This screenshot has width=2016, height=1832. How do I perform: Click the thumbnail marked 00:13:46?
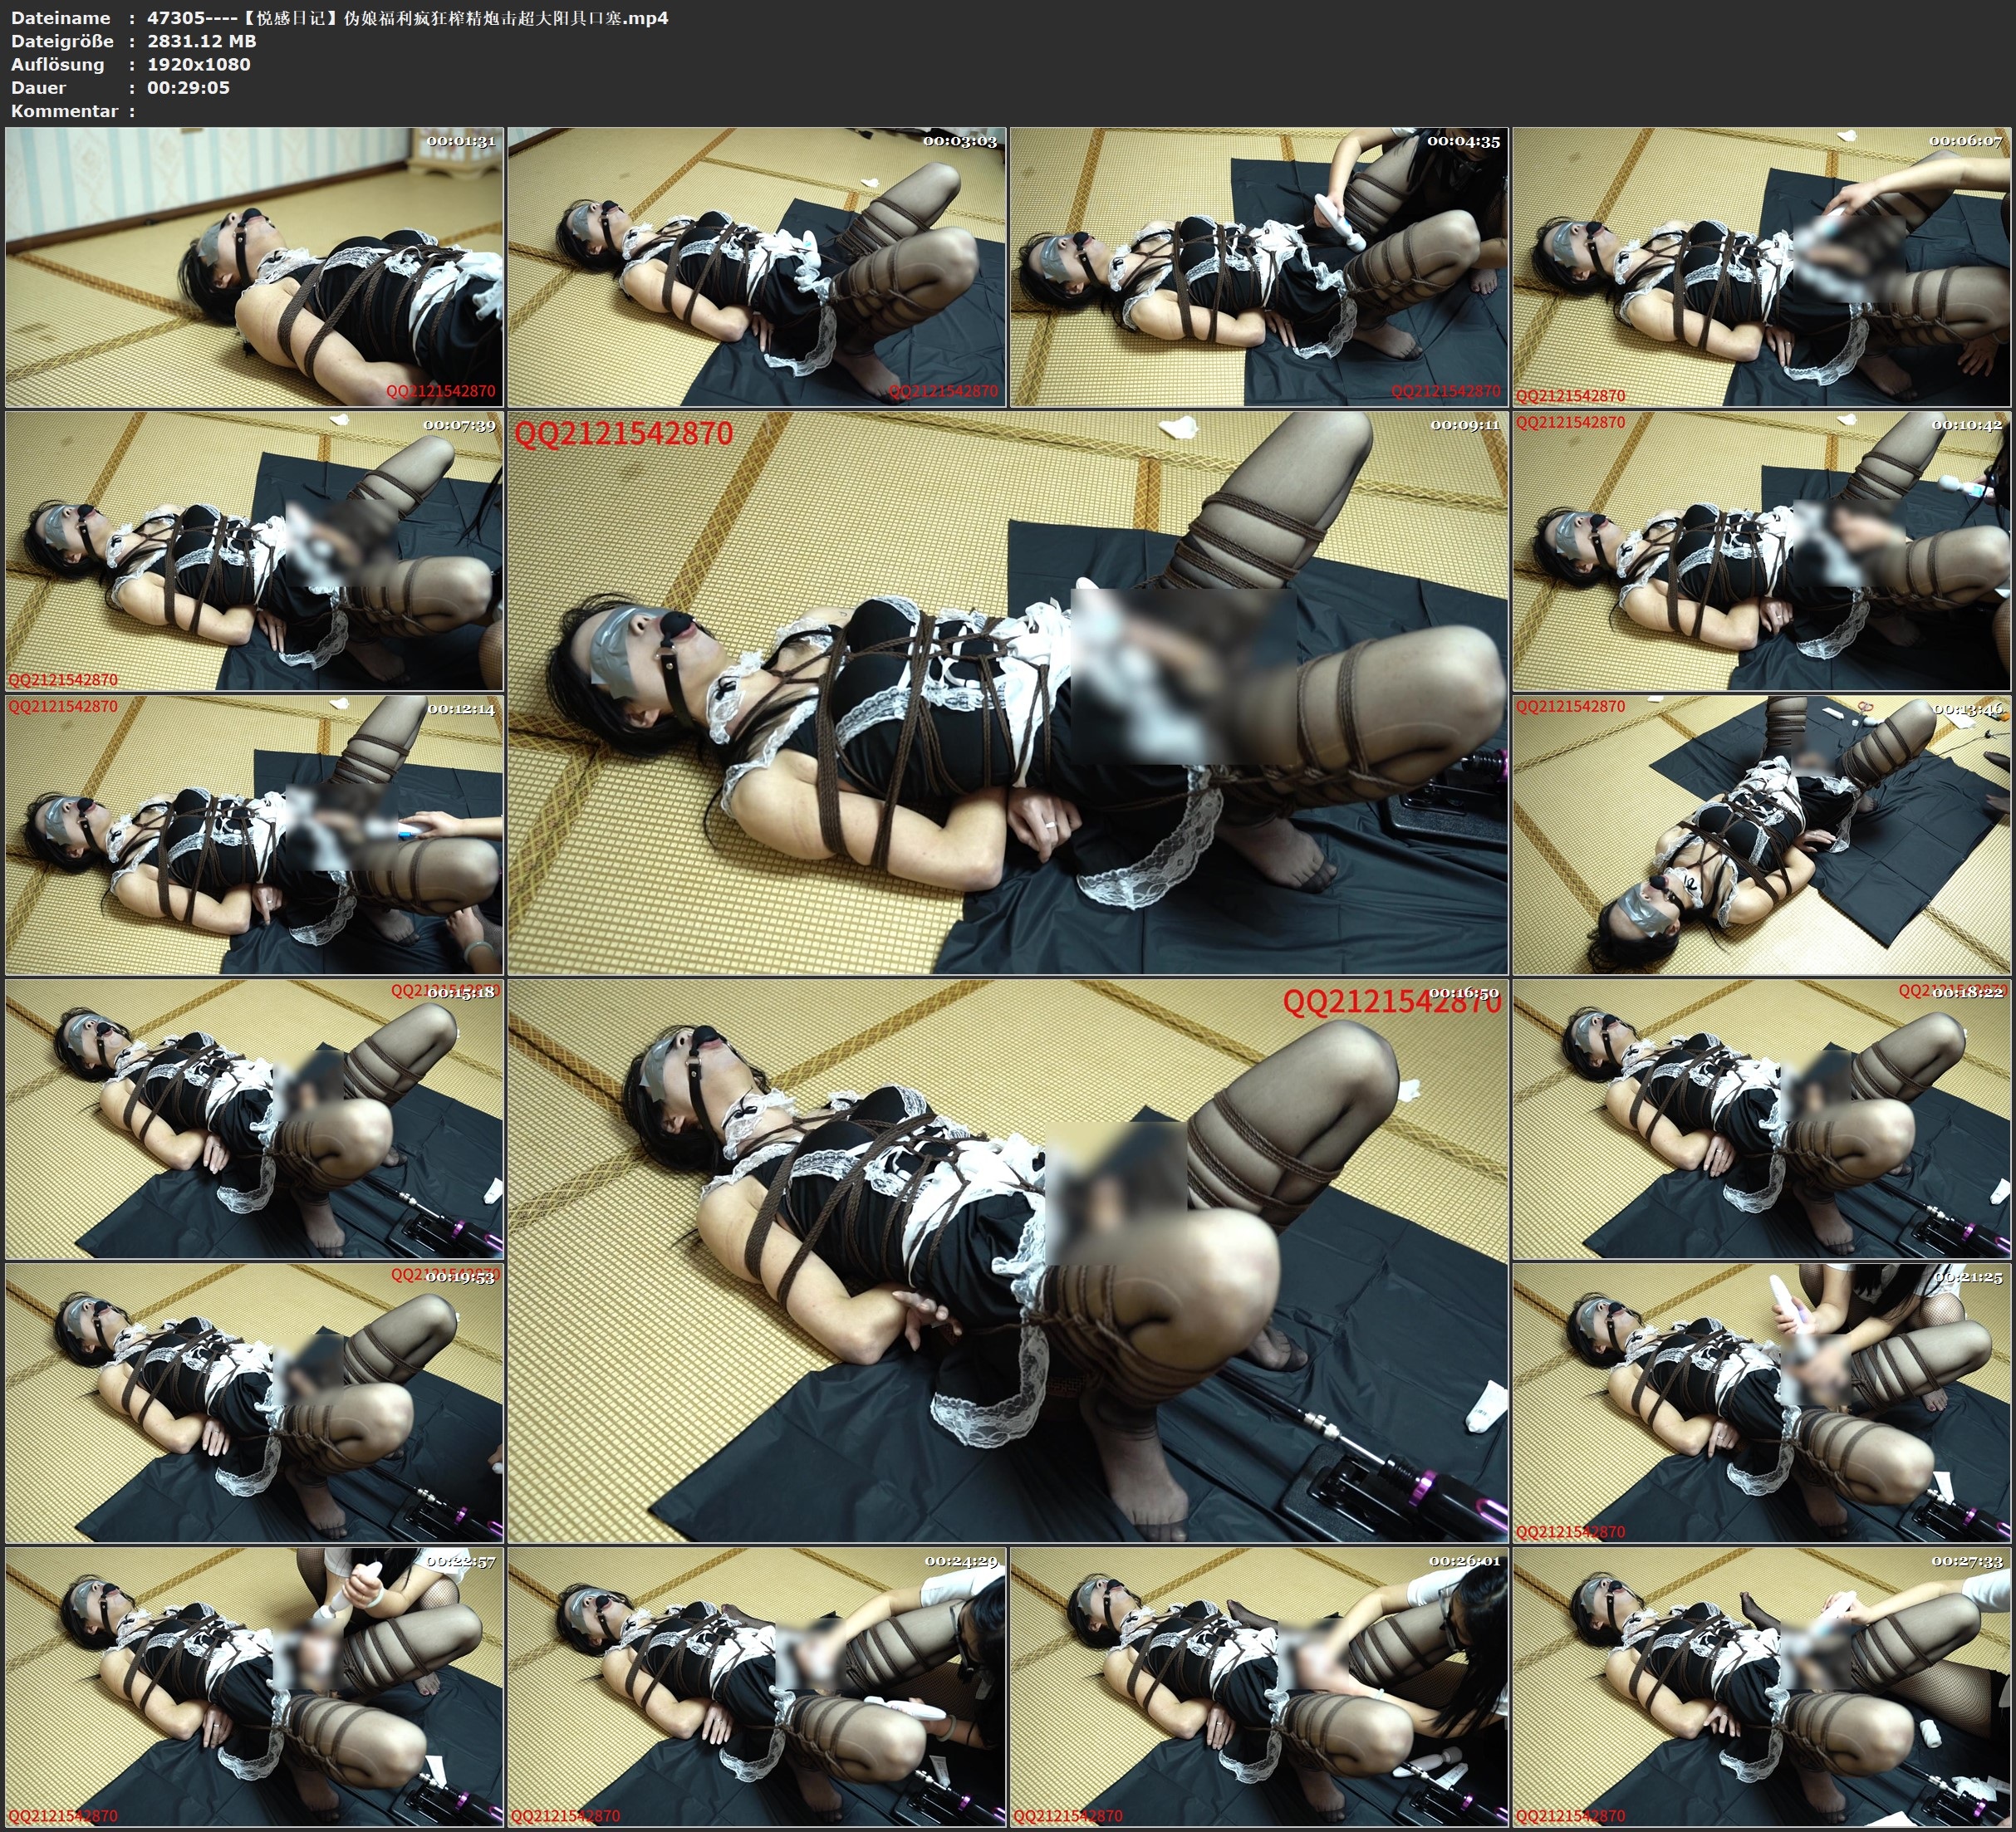tap(1761, 835)
